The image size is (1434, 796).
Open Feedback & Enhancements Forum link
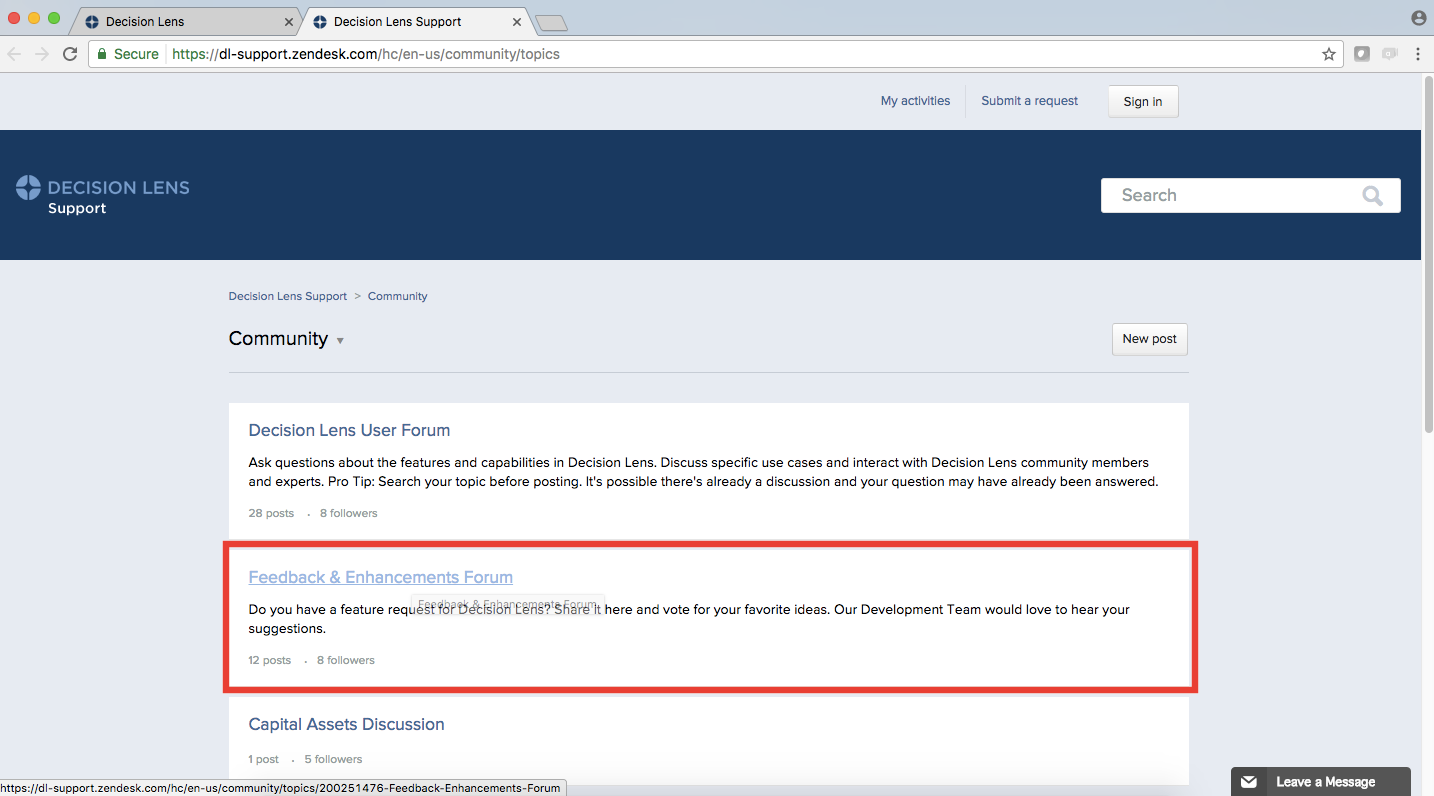[381, 577]
